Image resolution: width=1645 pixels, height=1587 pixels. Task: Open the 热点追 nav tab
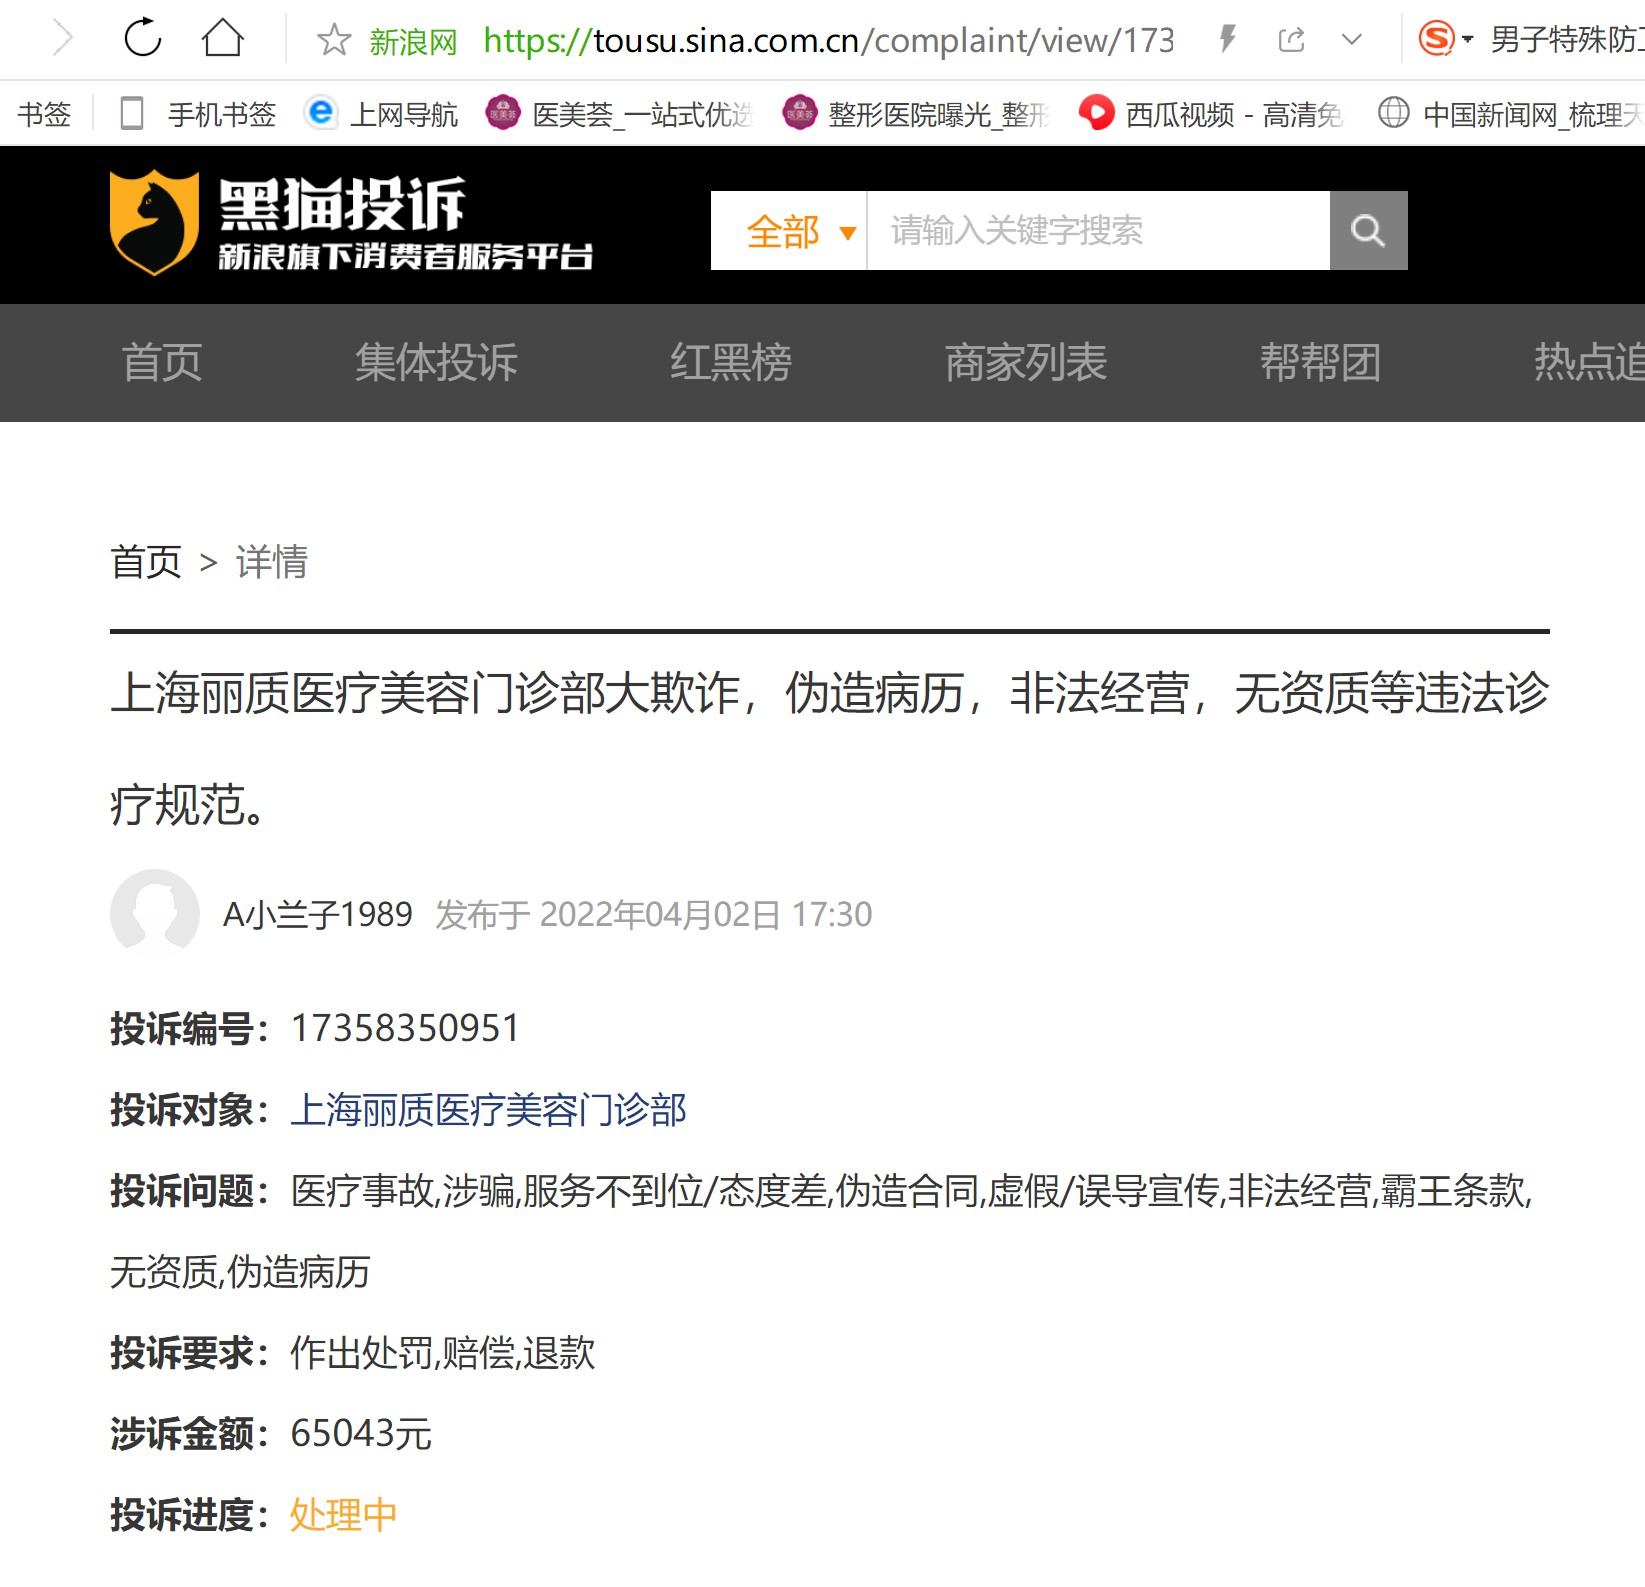pyautogui.click(x=1589, y=362)
